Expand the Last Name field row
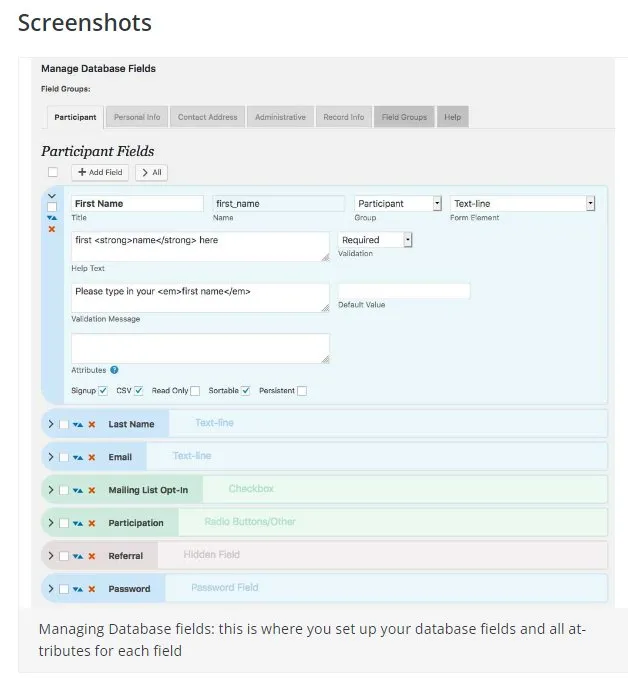628x678 pixels. click(x=51, y=424)
